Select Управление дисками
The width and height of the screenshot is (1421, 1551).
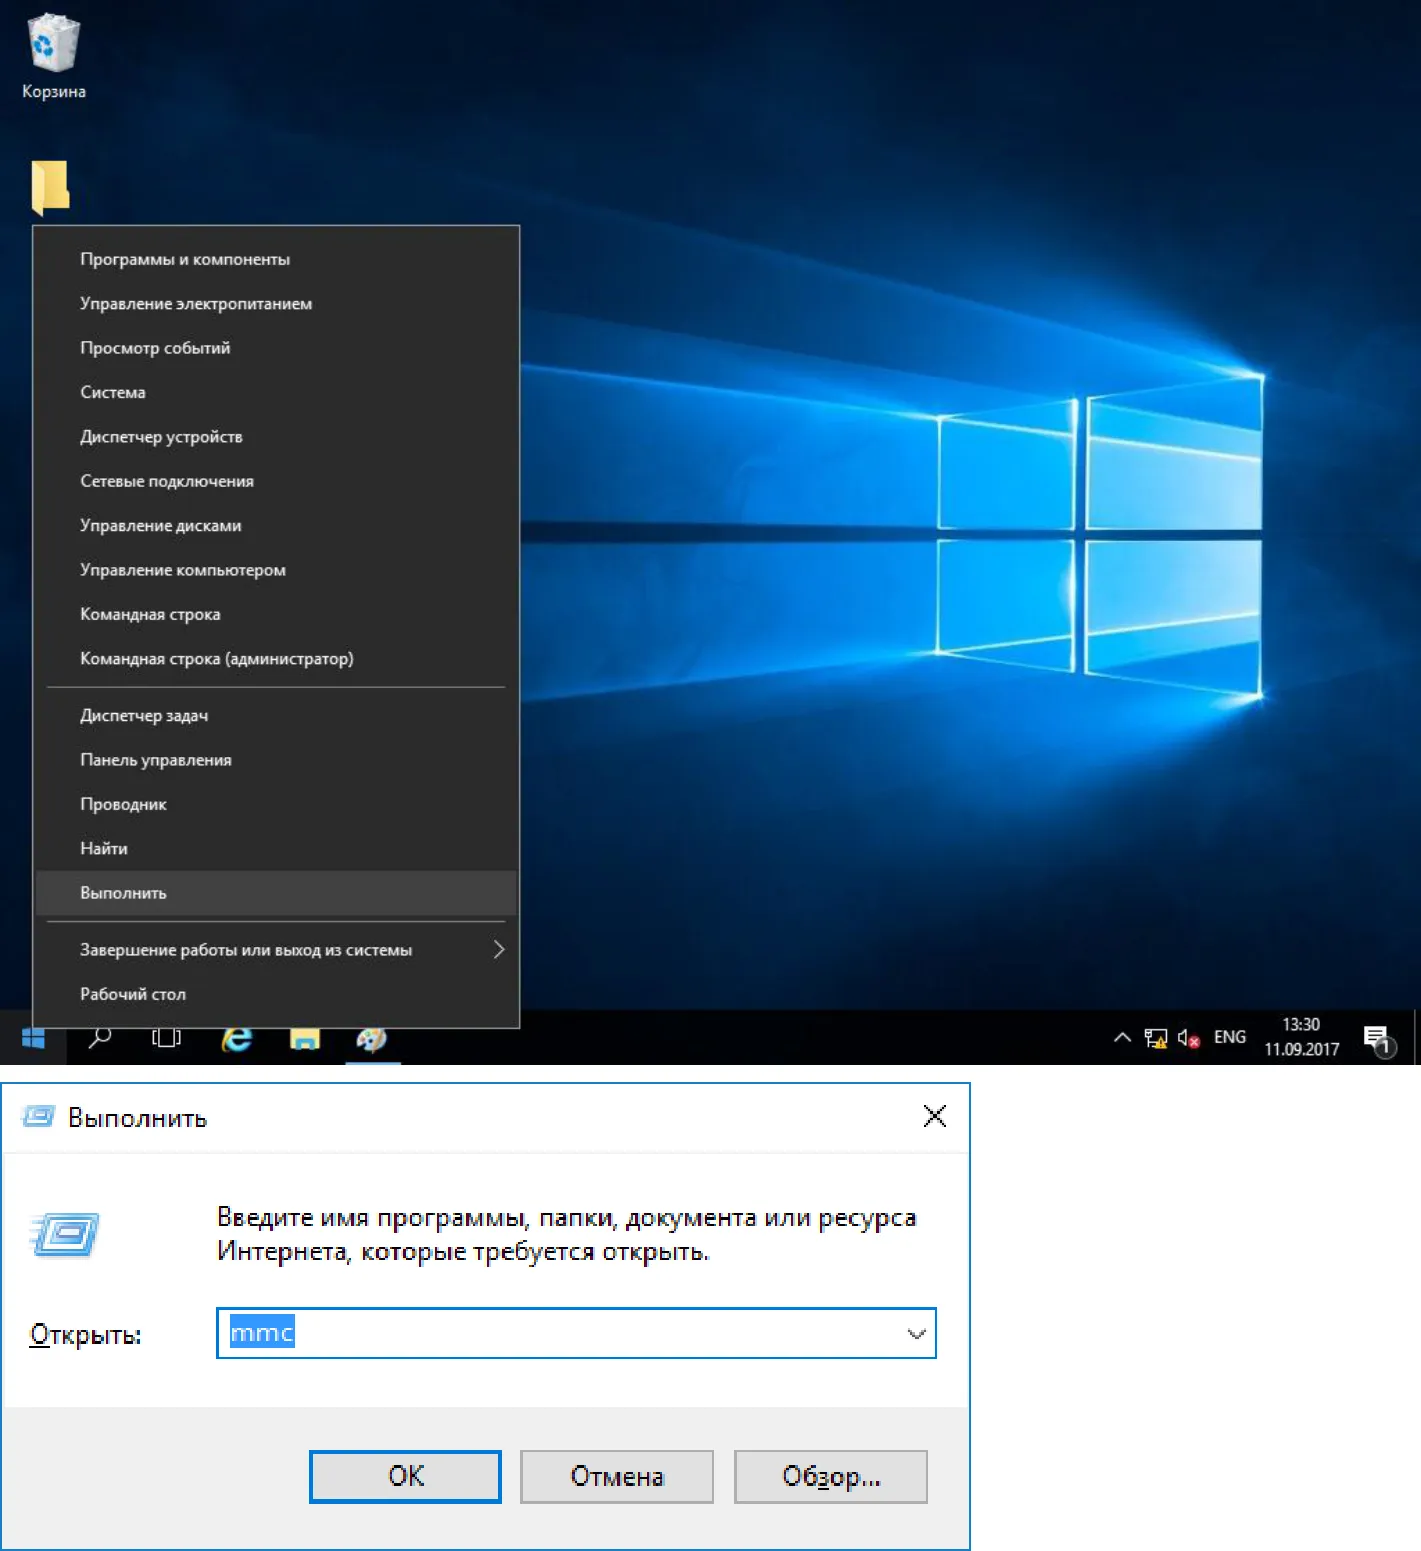coord(276,525)
